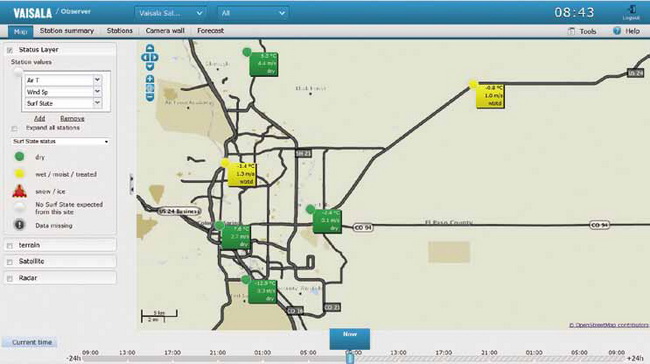Viewport: 650px width, 364px height.
Task: Open the Air T dropdown
Action: click(x=63, y=80)
